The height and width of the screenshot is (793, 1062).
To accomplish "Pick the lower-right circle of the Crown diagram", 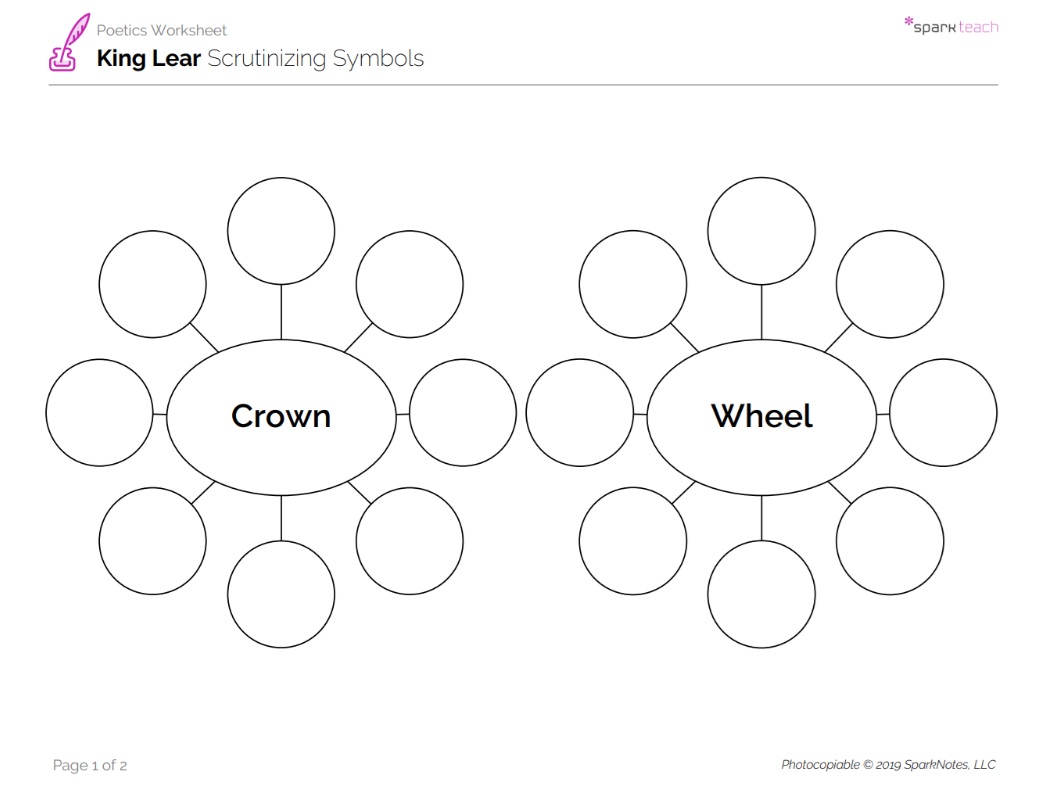I will (409, 541).
